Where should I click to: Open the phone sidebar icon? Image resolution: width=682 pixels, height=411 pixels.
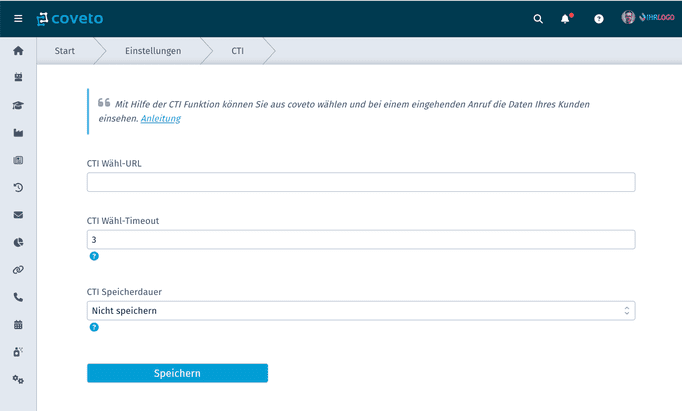point(18,297)
